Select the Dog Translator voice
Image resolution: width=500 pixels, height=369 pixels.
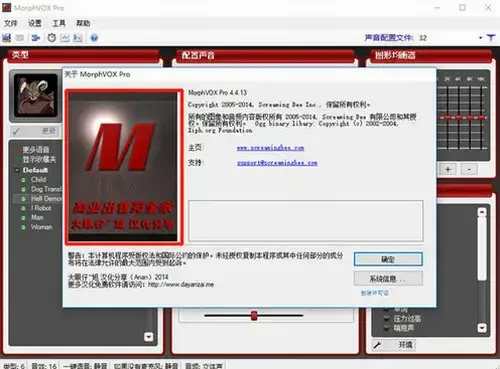(46, 189)
